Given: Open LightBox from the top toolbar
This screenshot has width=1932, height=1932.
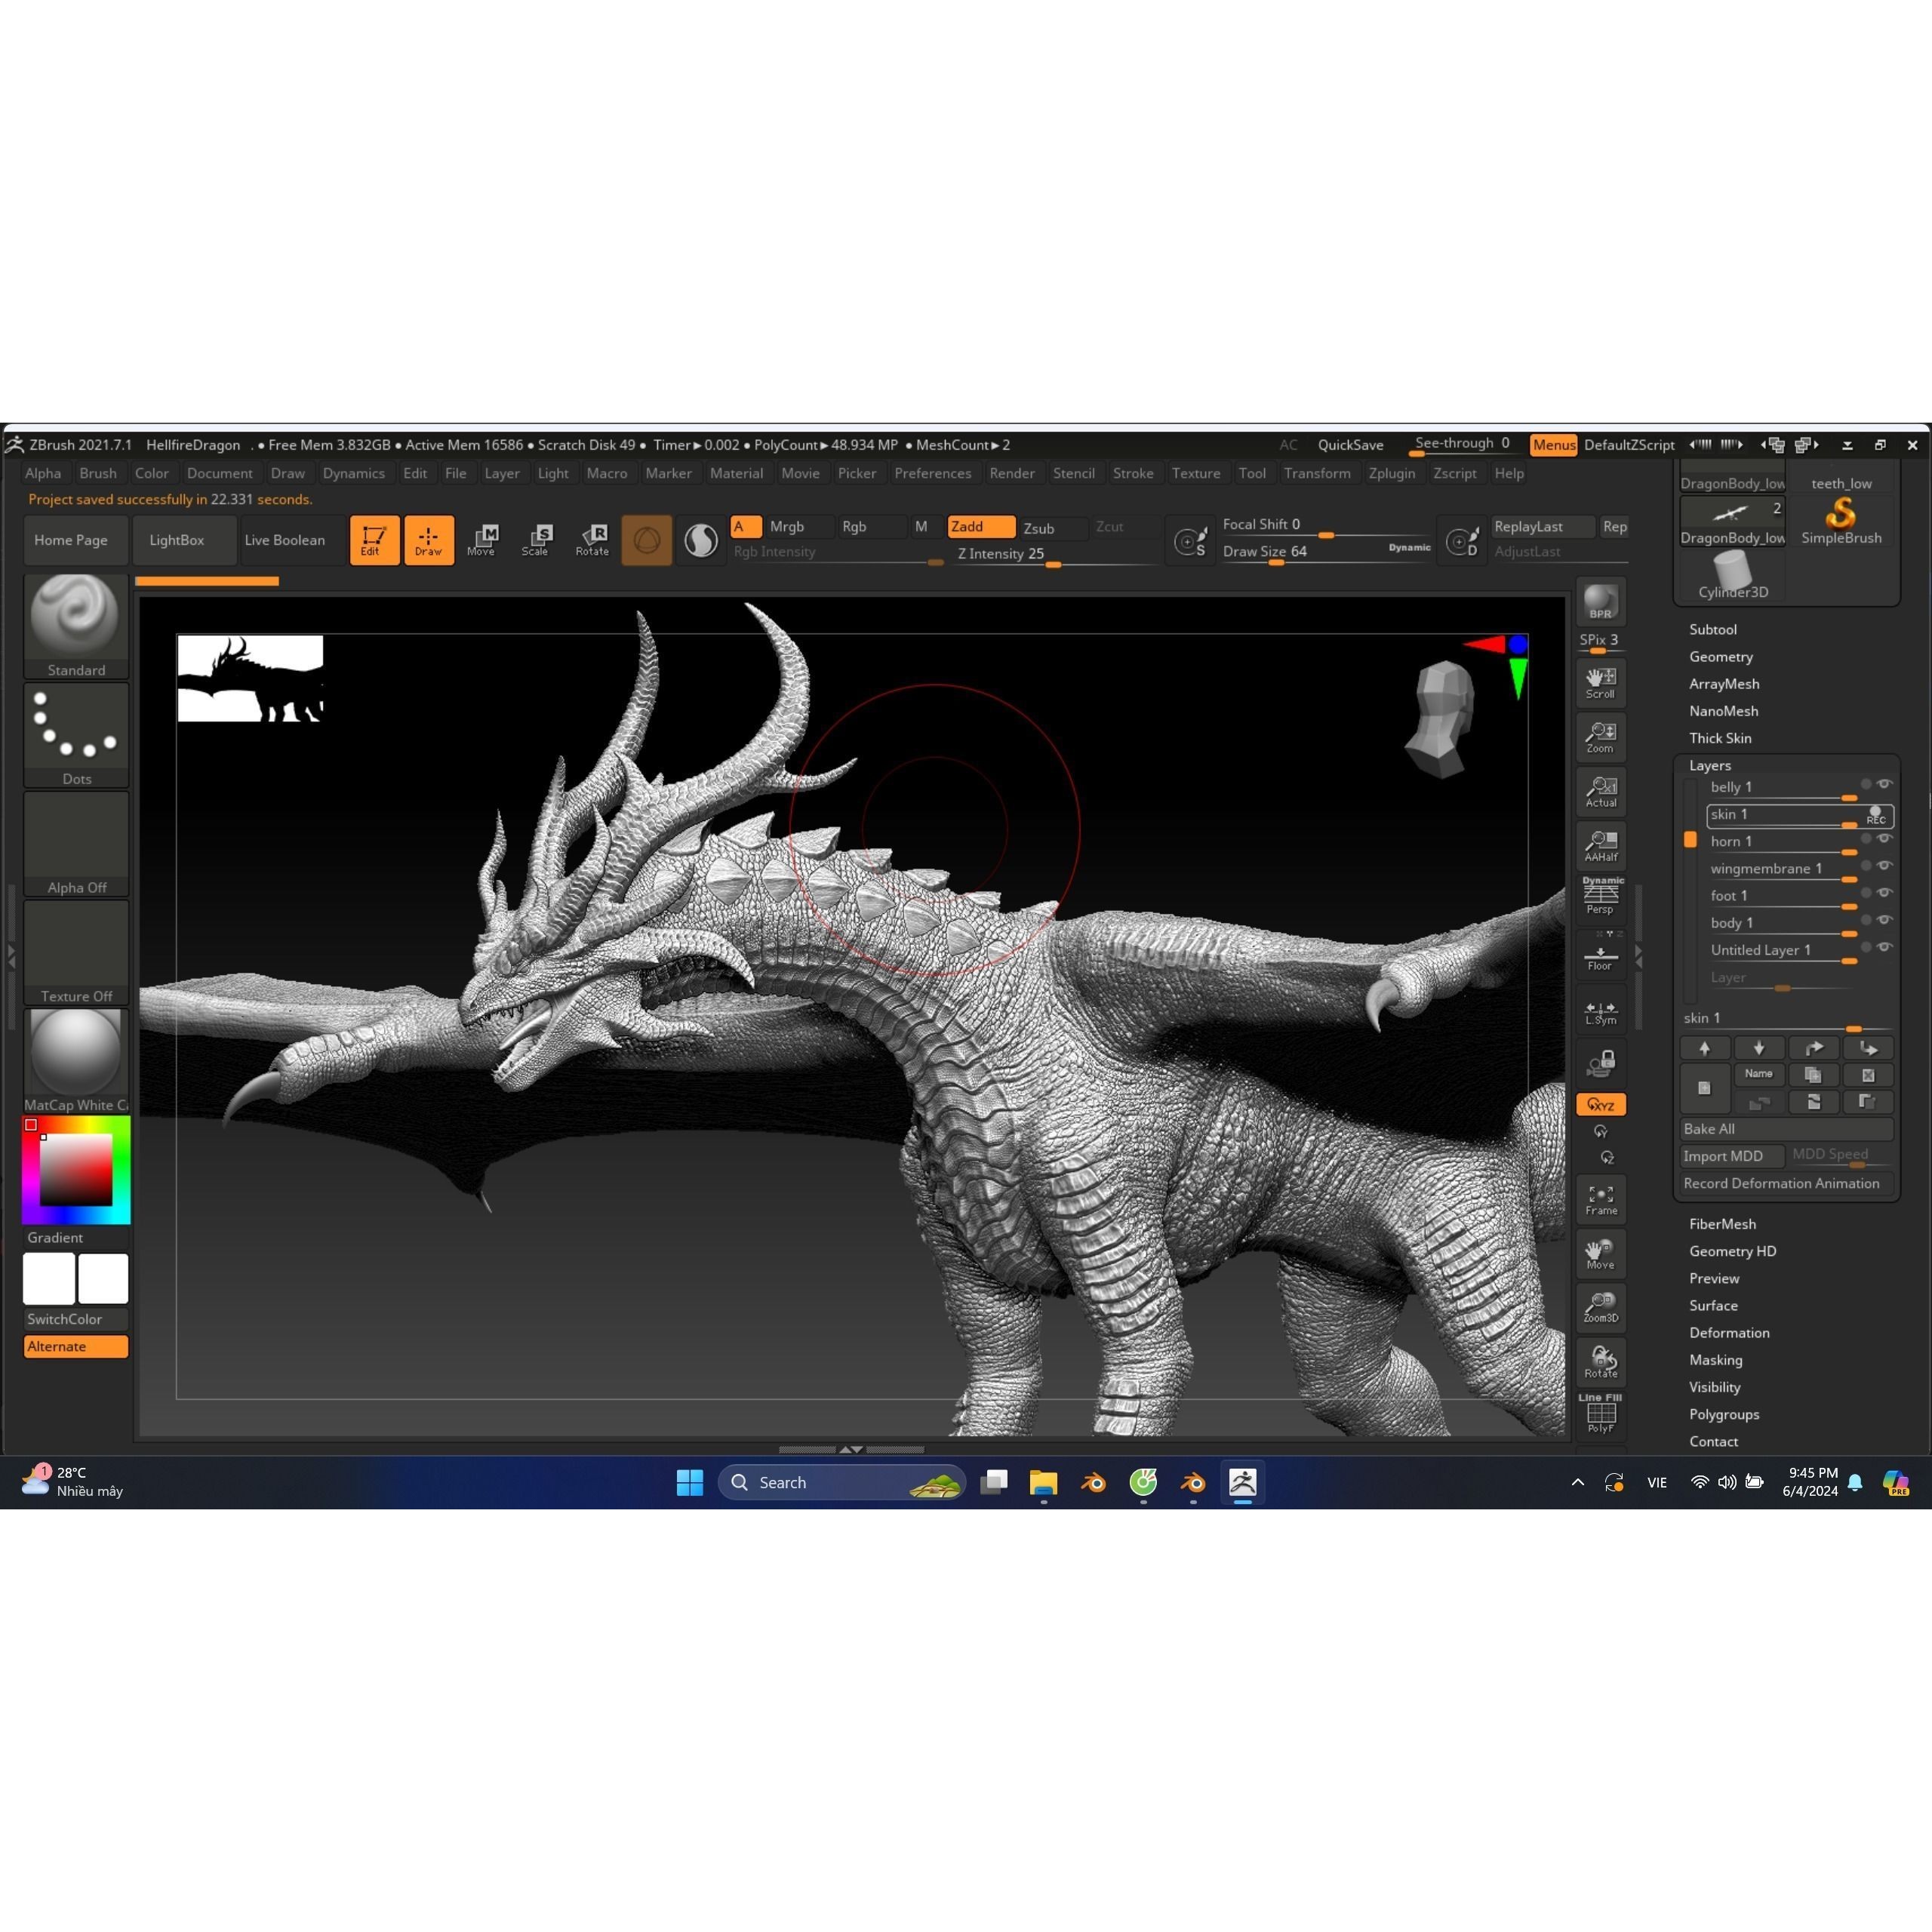Looking at the screenshot, I should tap(179, 540).
